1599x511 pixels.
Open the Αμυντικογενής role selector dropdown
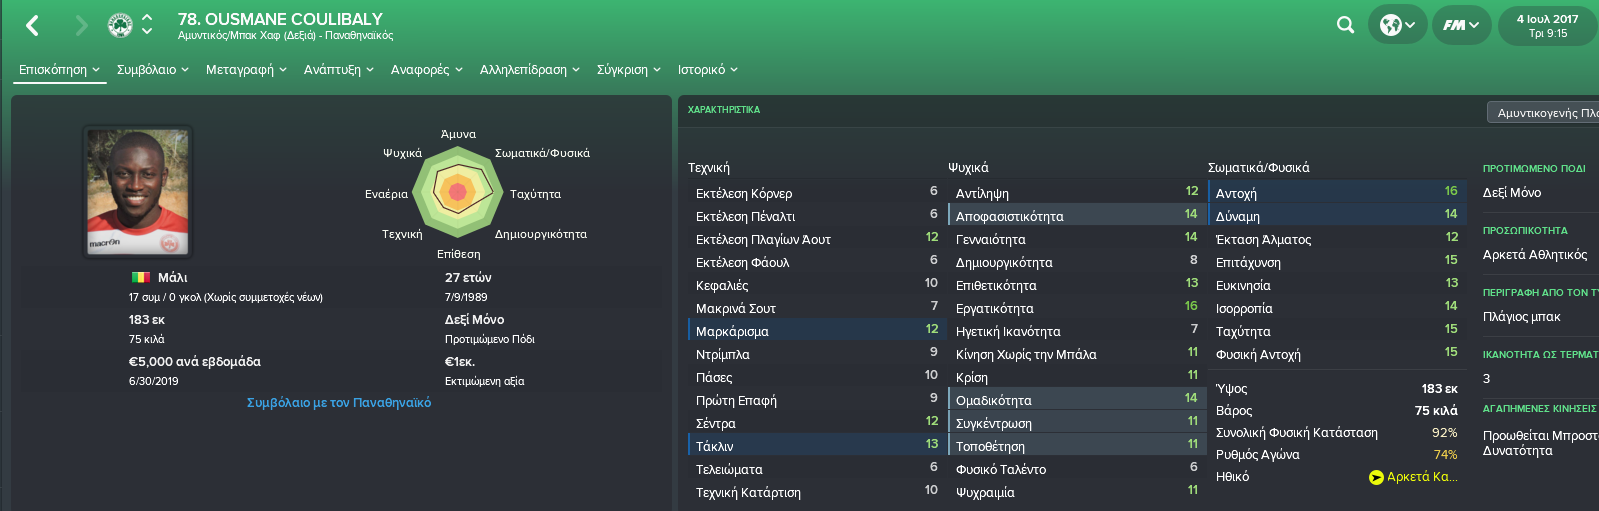(1543, 112)
